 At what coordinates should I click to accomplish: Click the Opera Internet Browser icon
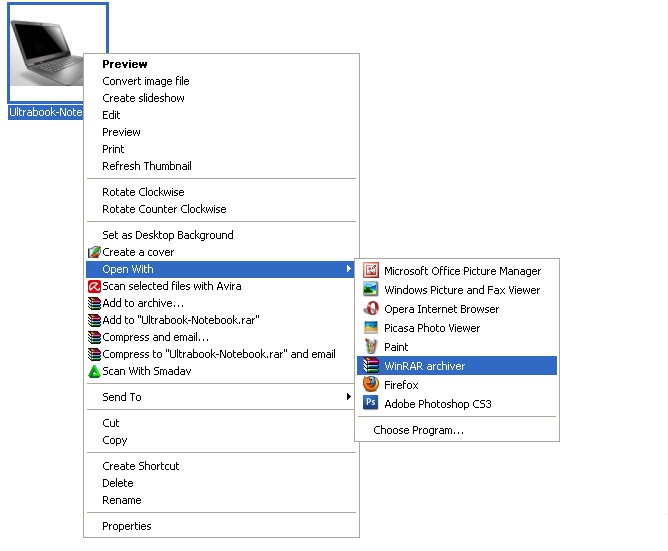[371, 309]
